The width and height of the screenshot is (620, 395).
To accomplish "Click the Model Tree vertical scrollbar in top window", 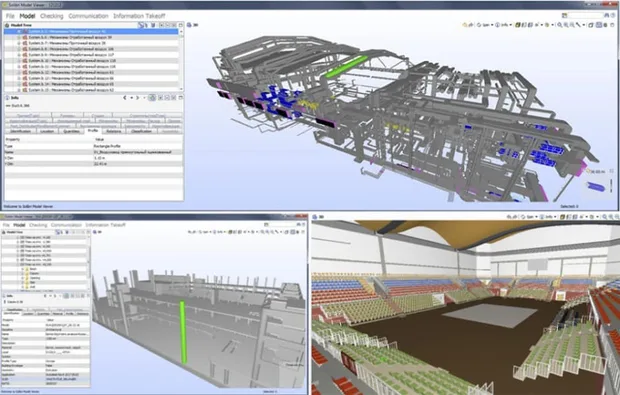I will [181, 60].
